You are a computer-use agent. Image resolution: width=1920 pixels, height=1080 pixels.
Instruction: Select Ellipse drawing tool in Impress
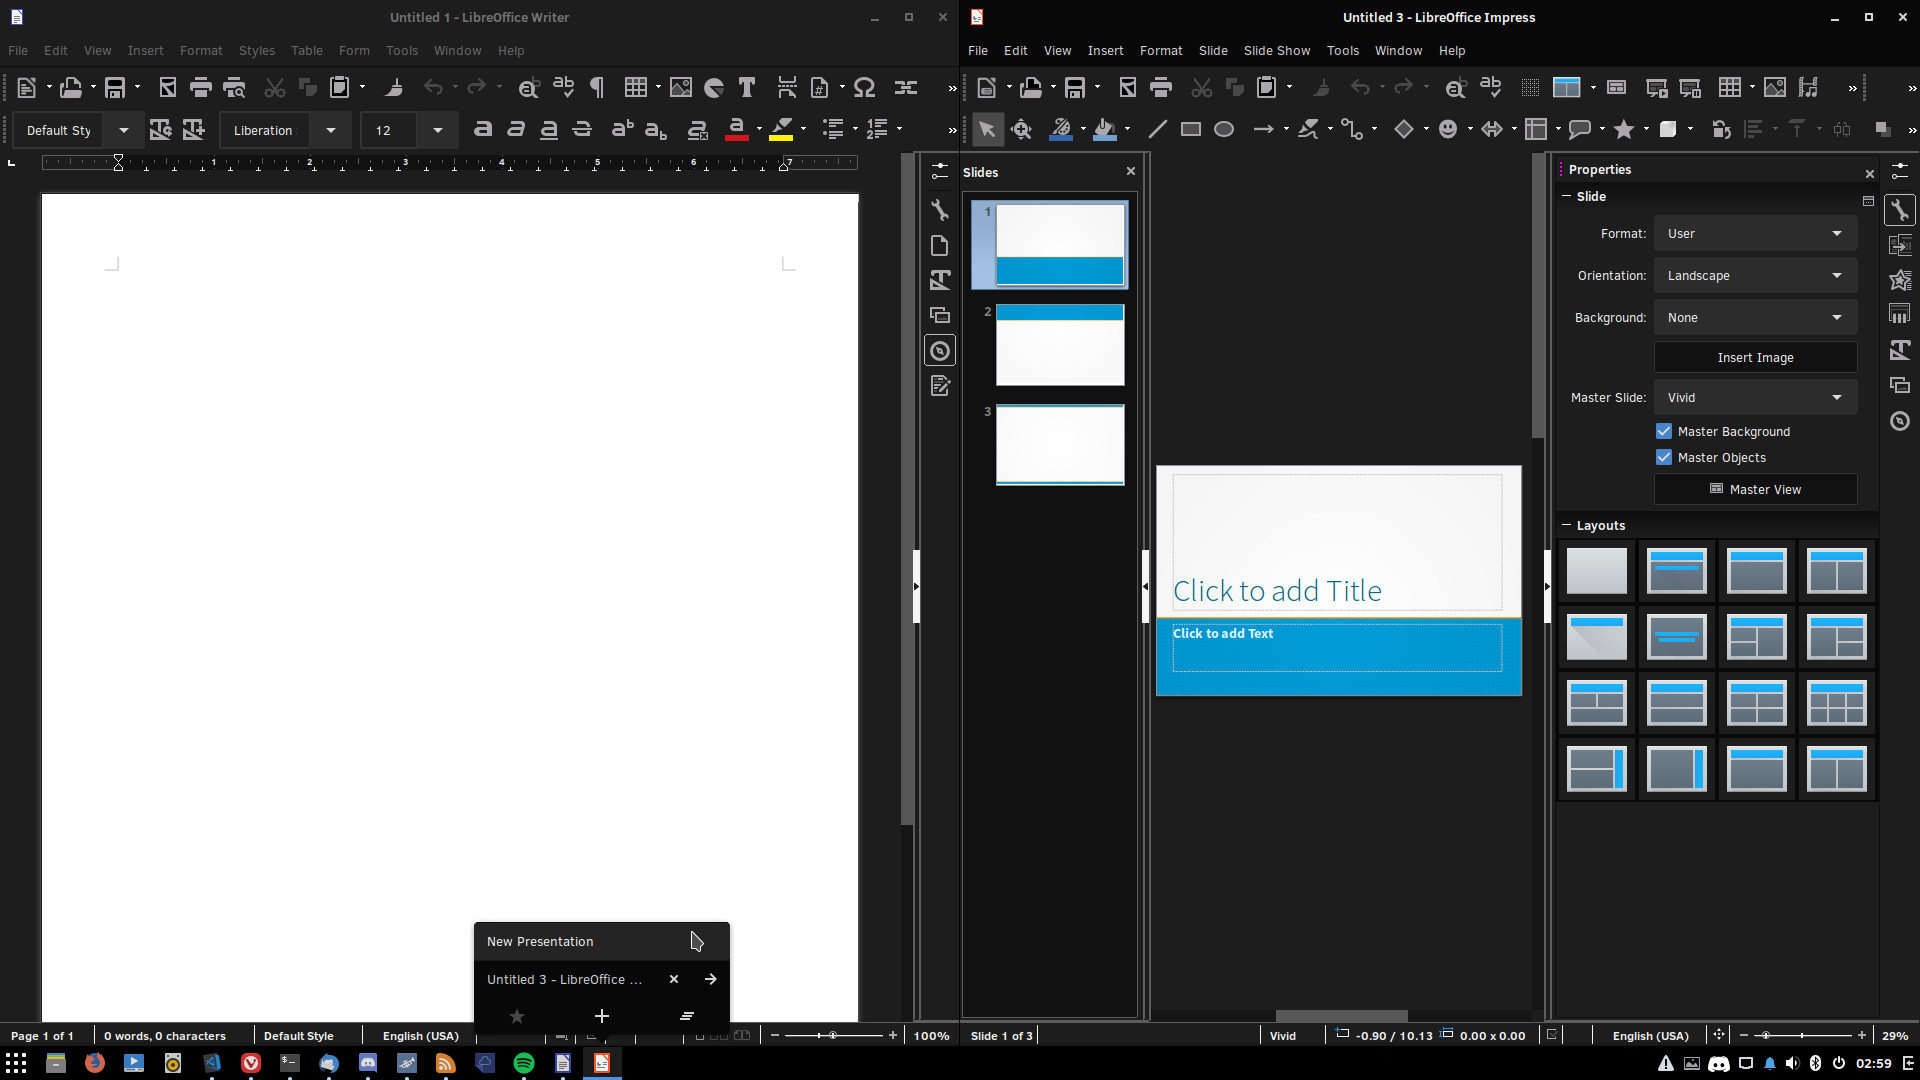click(x=1224, y=129)
